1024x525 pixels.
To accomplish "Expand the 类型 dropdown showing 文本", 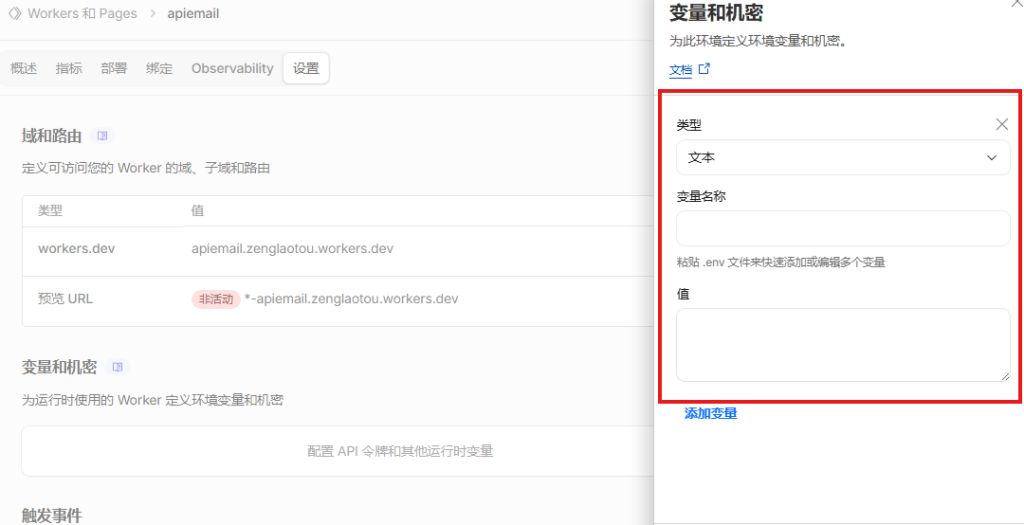I will pyautogui.click(x=843, y=157).
